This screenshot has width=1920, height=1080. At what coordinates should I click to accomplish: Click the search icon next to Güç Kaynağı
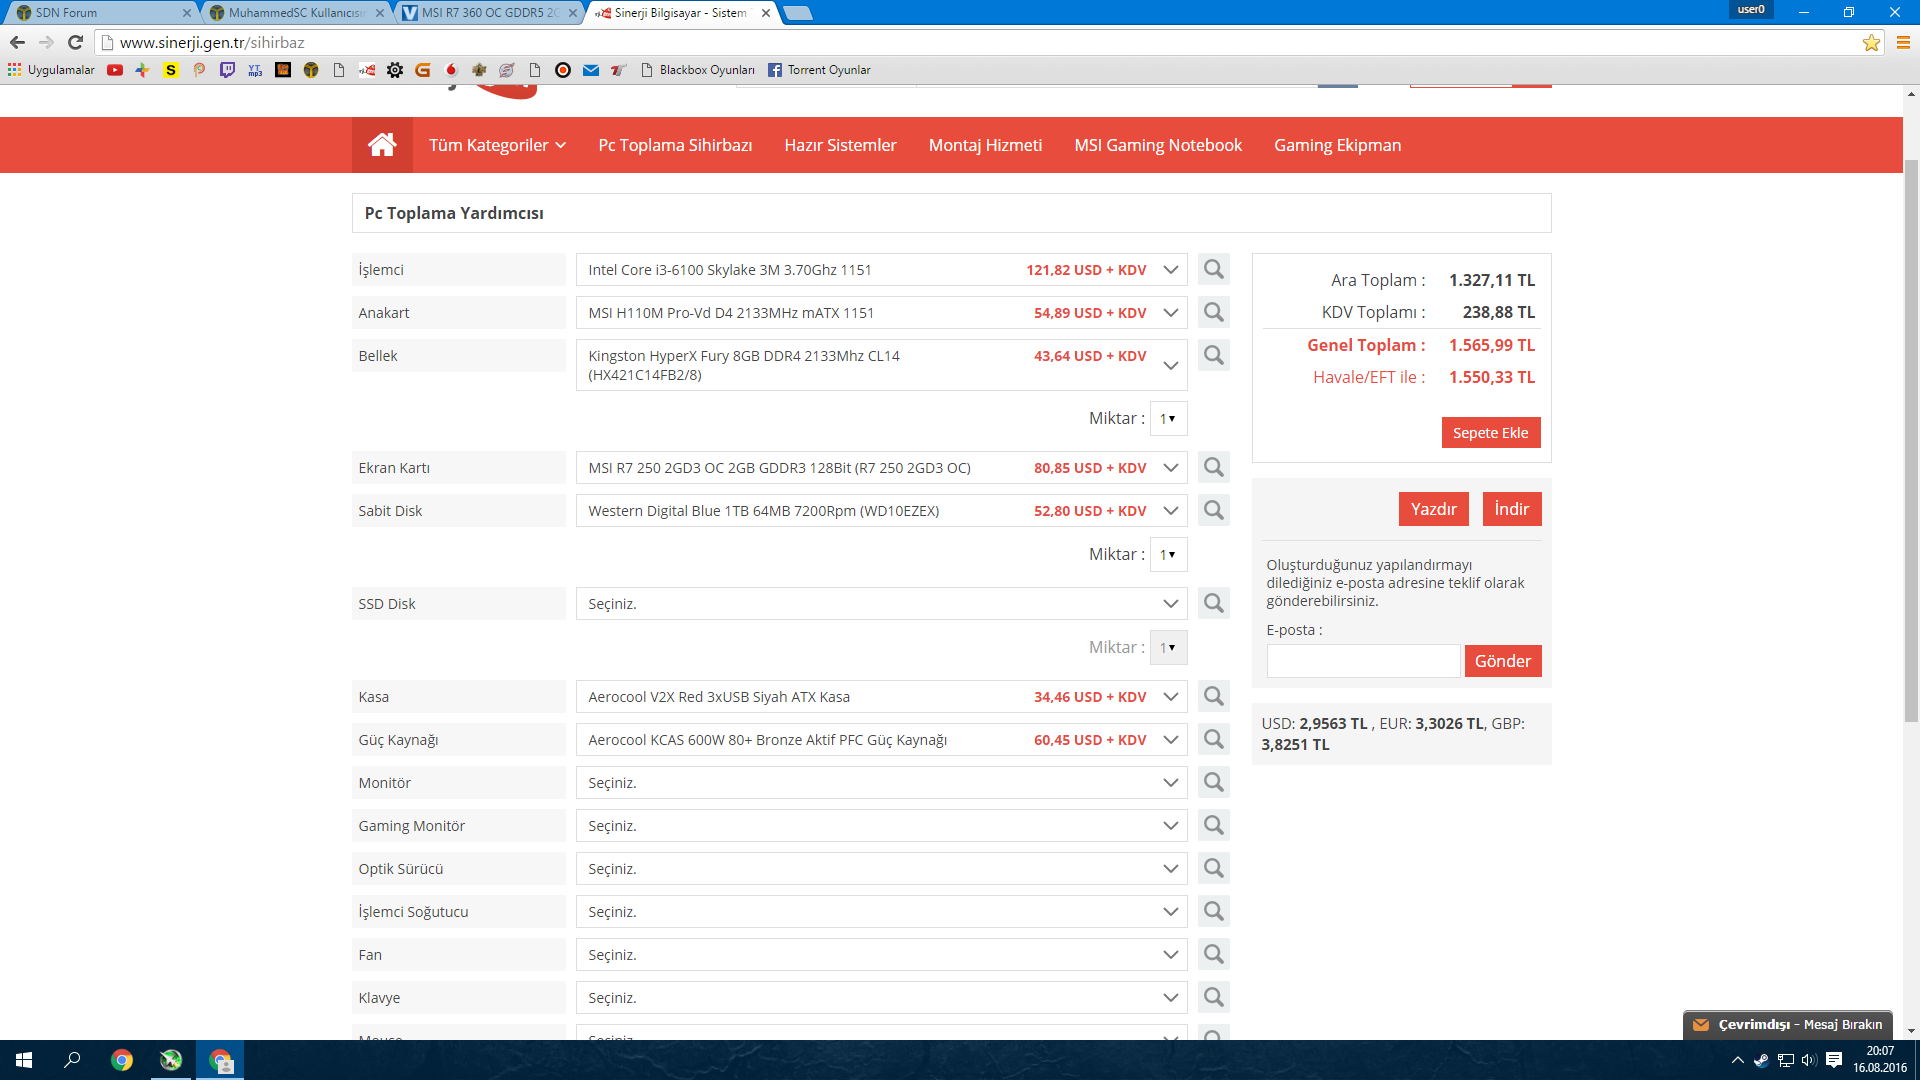[1213, 740]
